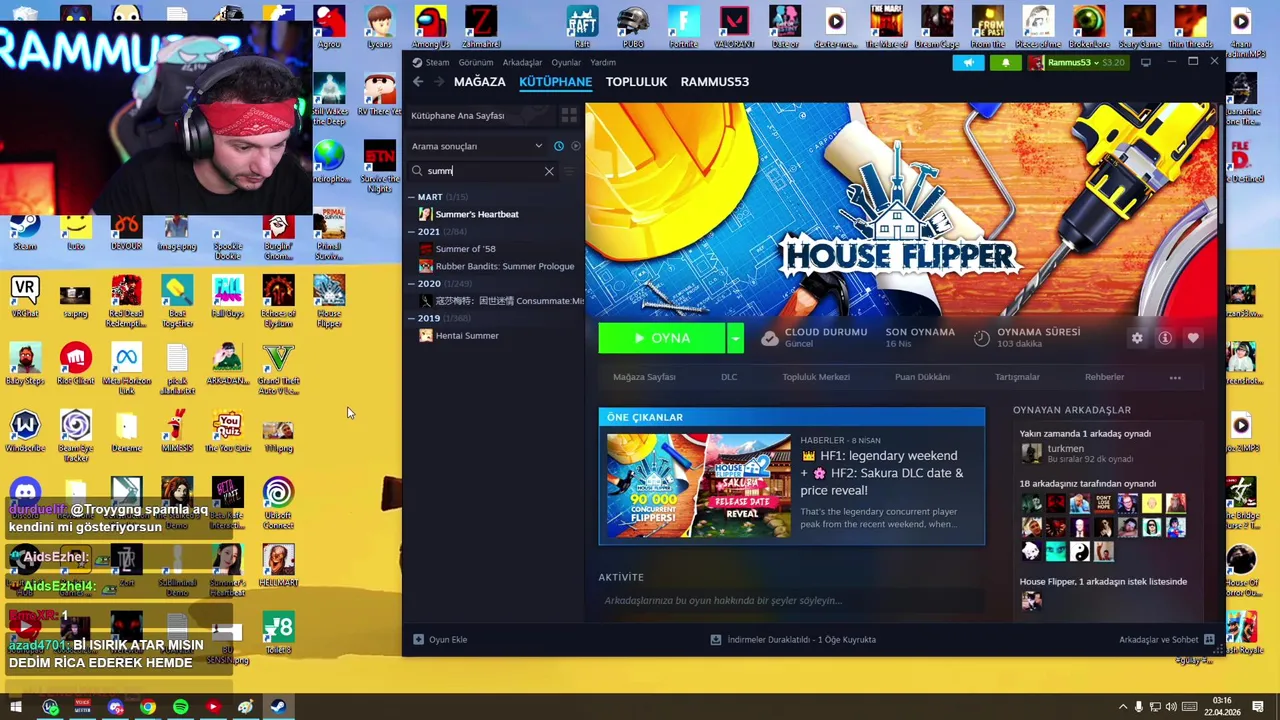Viewport: 1280px width, 720px height.
Task: Open the Topluluk Merkezi link
Action: [x=816, y=377]
